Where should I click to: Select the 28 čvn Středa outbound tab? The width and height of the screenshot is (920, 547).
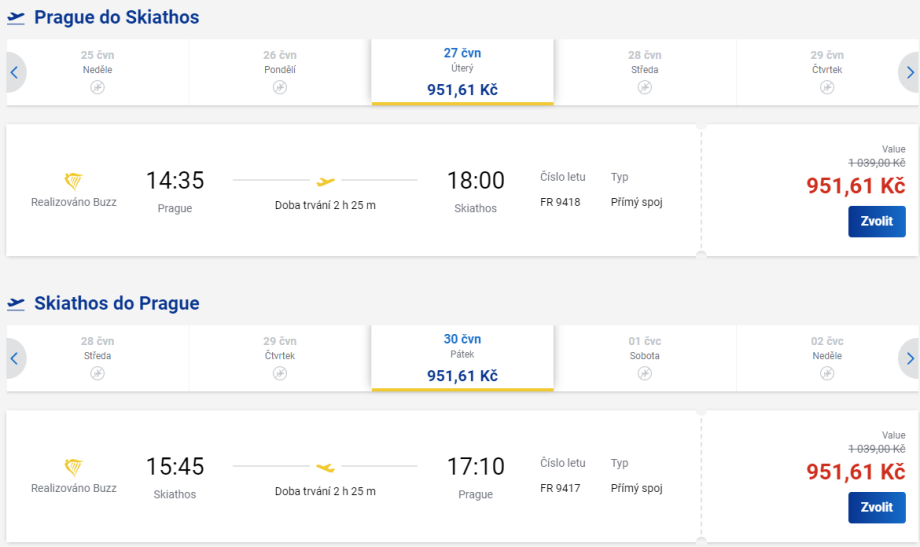click(x=645, y=70)
